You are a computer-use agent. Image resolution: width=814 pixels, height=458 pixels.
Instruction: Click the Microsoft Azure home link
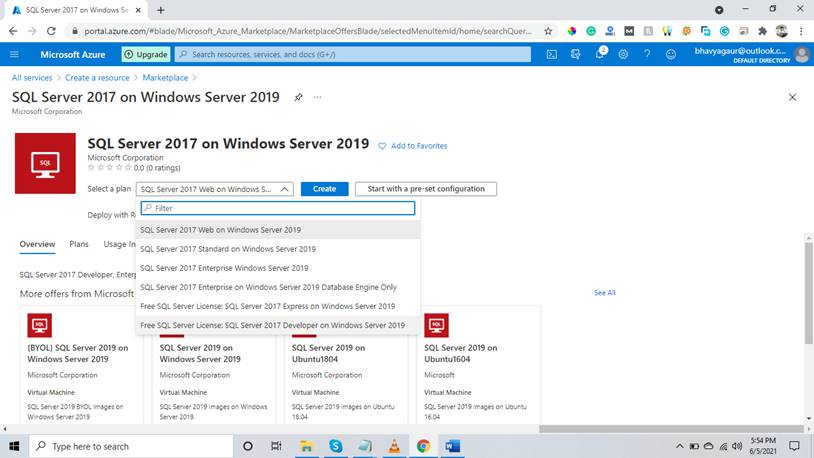tap(73, 54)
